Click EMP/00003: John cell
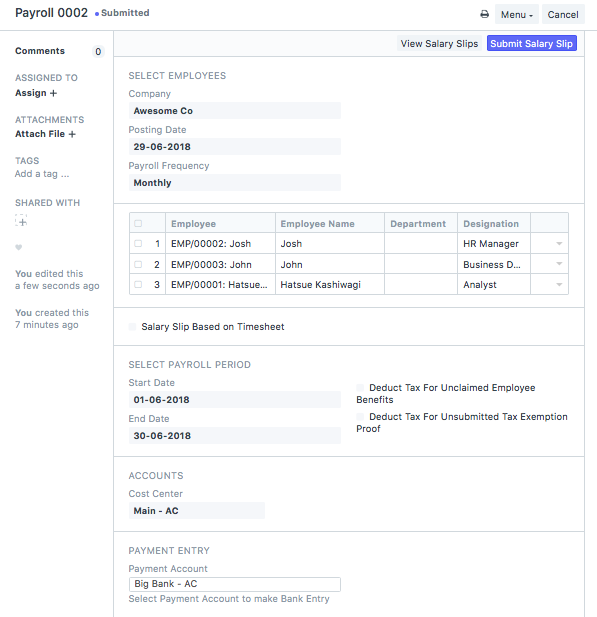 pyautogui.click(x=220, y=264)
